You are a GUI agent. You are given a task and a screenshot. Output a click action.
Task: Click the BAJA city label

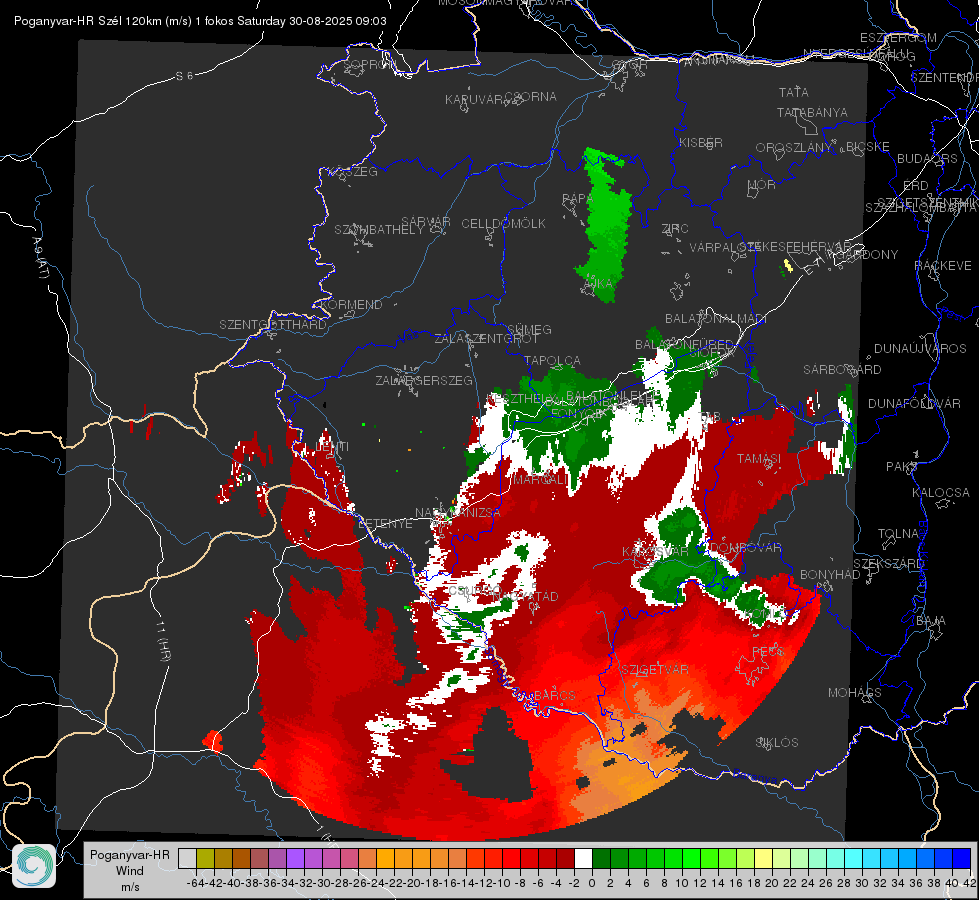931,621
